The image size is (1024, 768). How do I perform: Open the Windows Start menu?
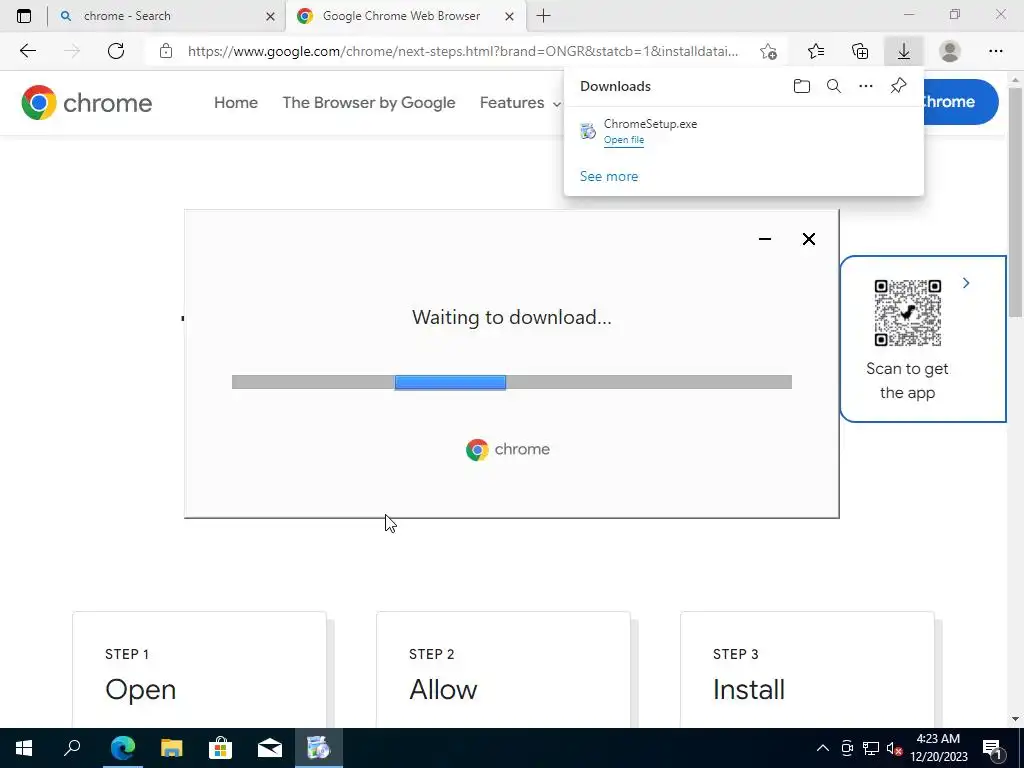coord(24,748)
